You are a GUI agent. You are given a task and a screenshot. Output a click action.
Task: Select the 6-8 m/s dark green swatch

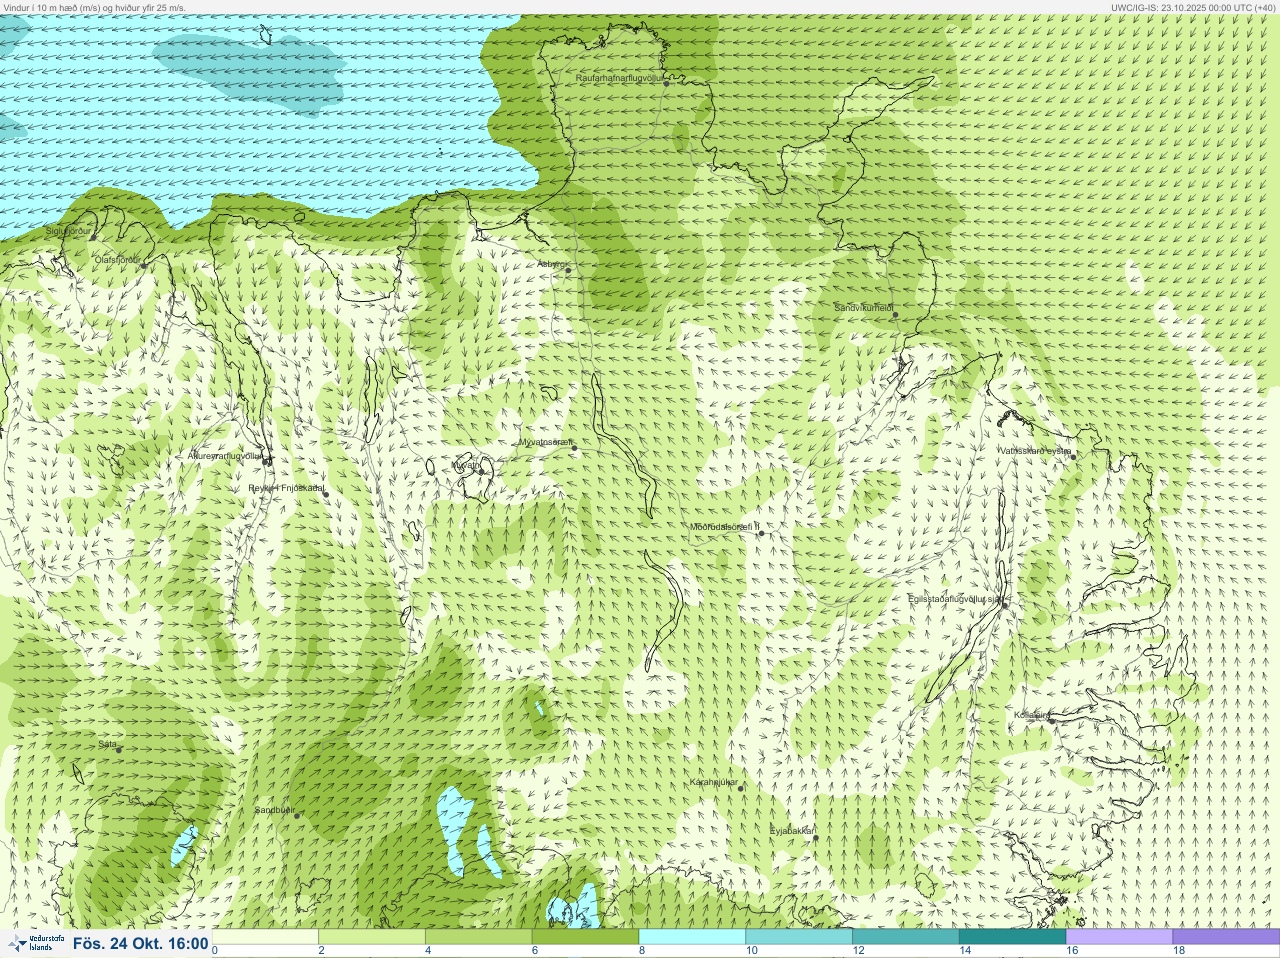(x=585, y=937)
